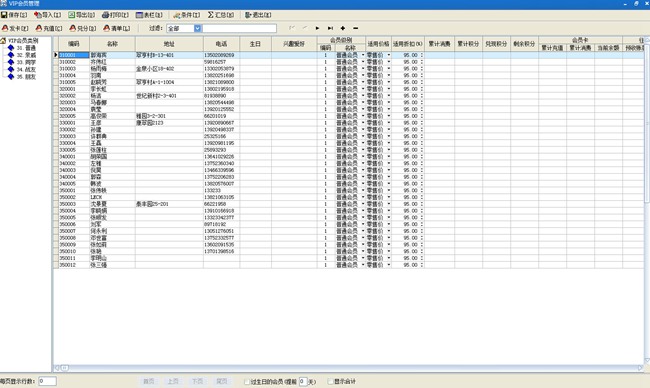
Task: Click the birthday advance days input
Action: pyautogui.click(x=303, y=381)
